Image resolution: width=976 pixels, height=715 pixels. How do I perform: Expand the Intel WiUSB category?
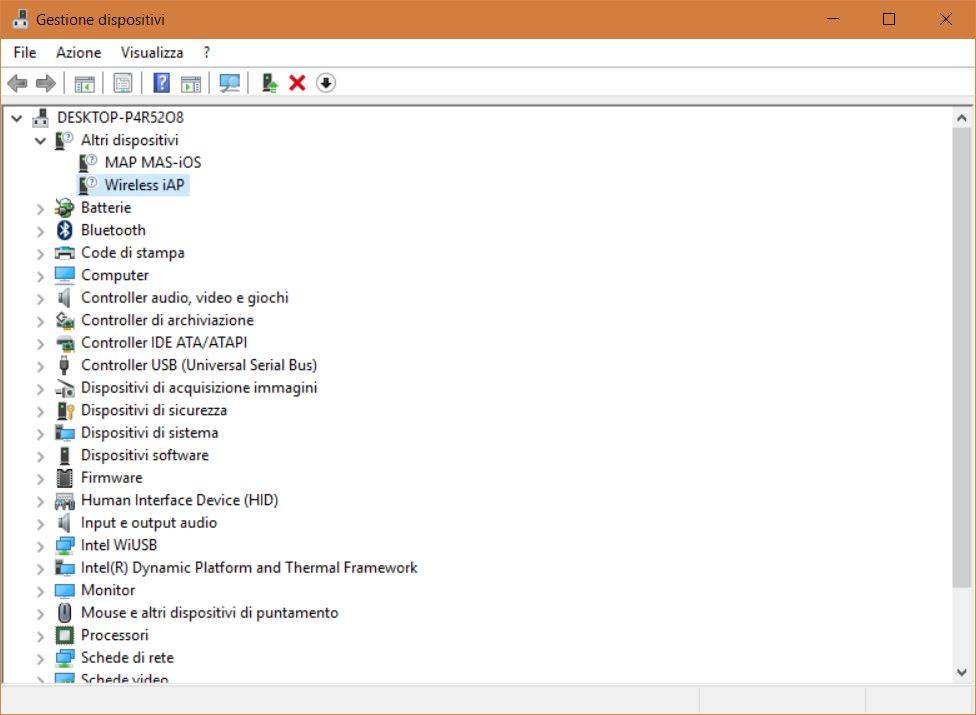click(x=40, y=546)
